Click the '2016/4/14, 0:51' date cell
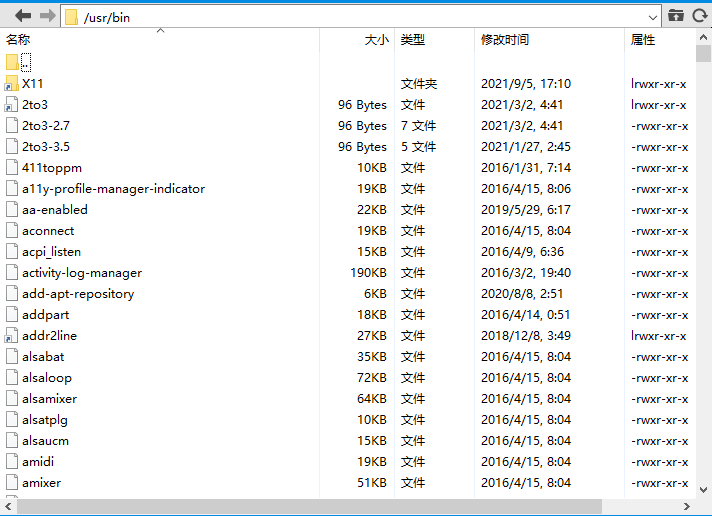The image size is (712, 516). pyautogui.click(x=526, y=314)
